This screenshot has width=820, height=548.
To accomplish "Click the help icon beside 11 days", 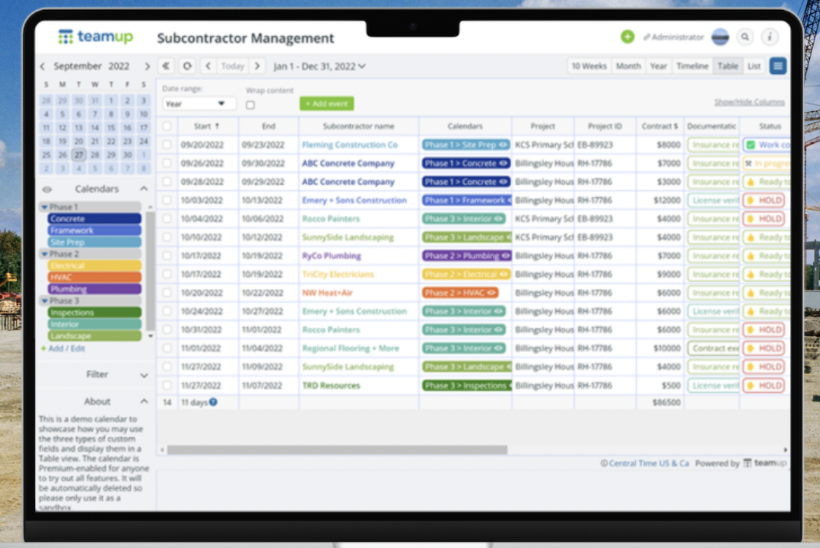I will 213,402.
